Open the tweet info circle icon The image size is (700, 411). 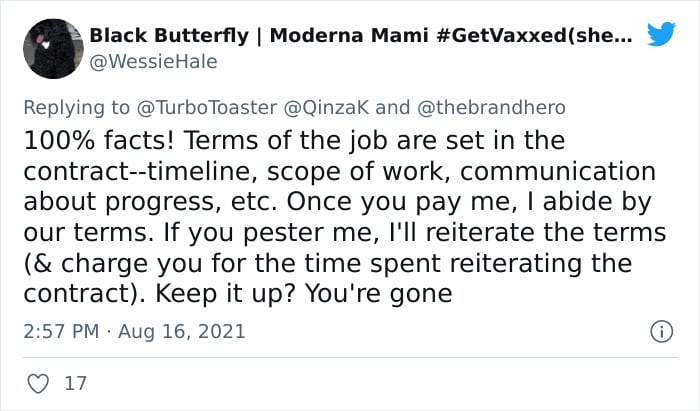pos(661,332)
